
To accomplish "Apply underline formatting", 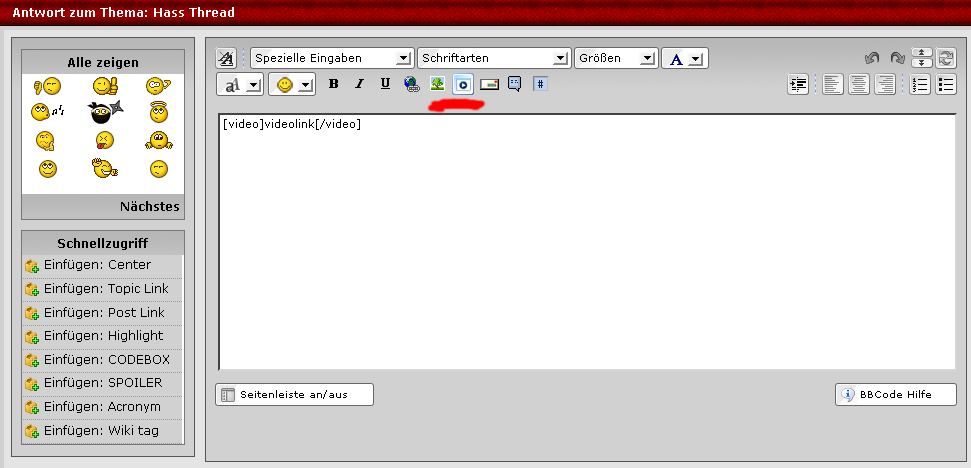I will (x=385, y=84).
